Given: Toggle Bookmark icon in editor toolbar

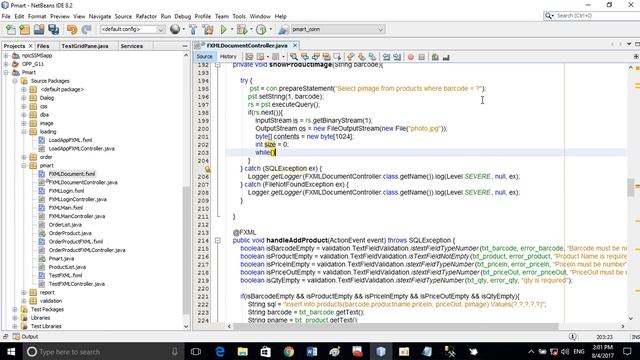Looking at the screenshot, I should (372, 57).
